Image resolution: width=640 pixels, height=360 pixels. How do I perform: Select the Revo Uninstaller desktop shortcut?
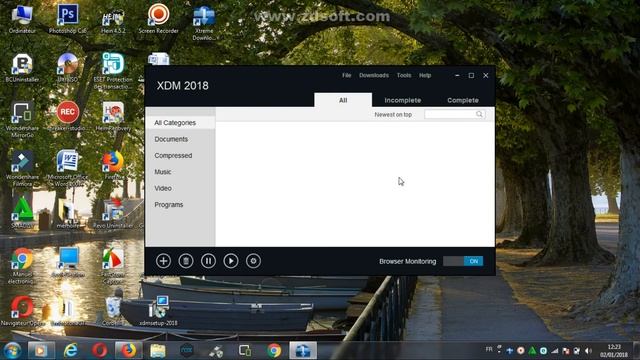113,213
